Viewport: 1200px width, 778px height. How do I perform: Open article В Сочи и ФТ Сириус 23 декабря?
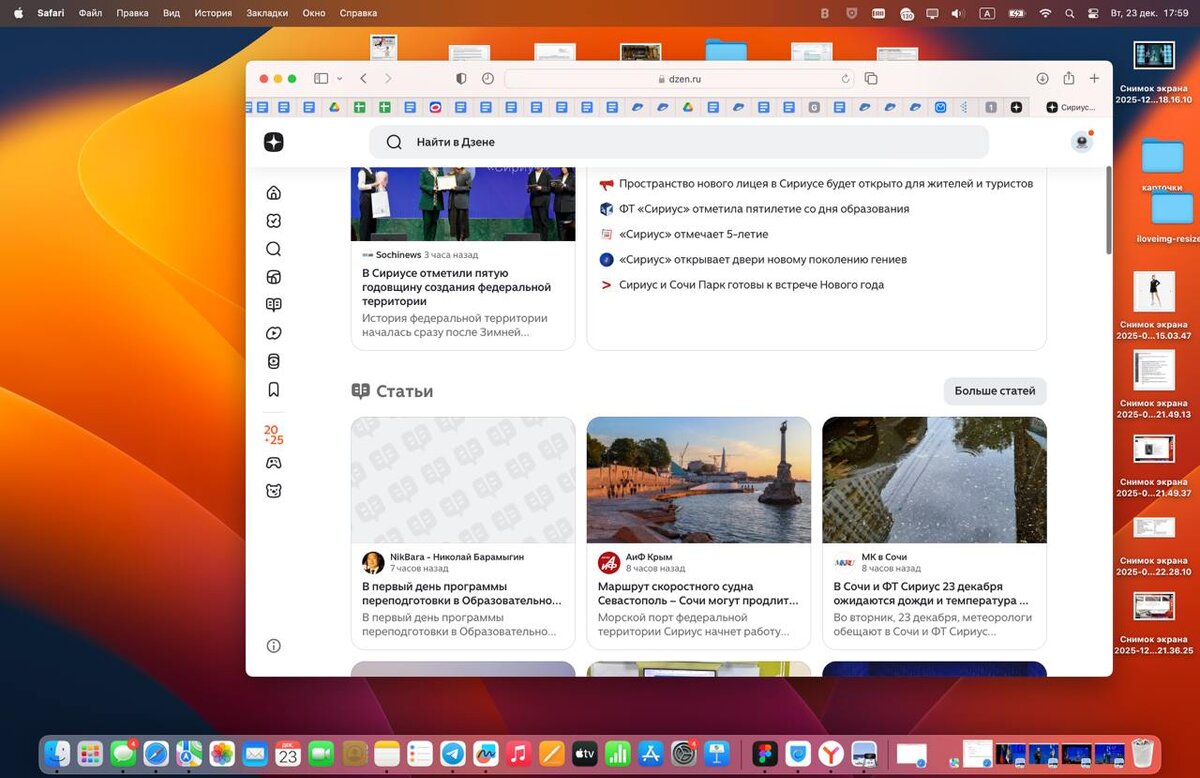pos(932,594)
